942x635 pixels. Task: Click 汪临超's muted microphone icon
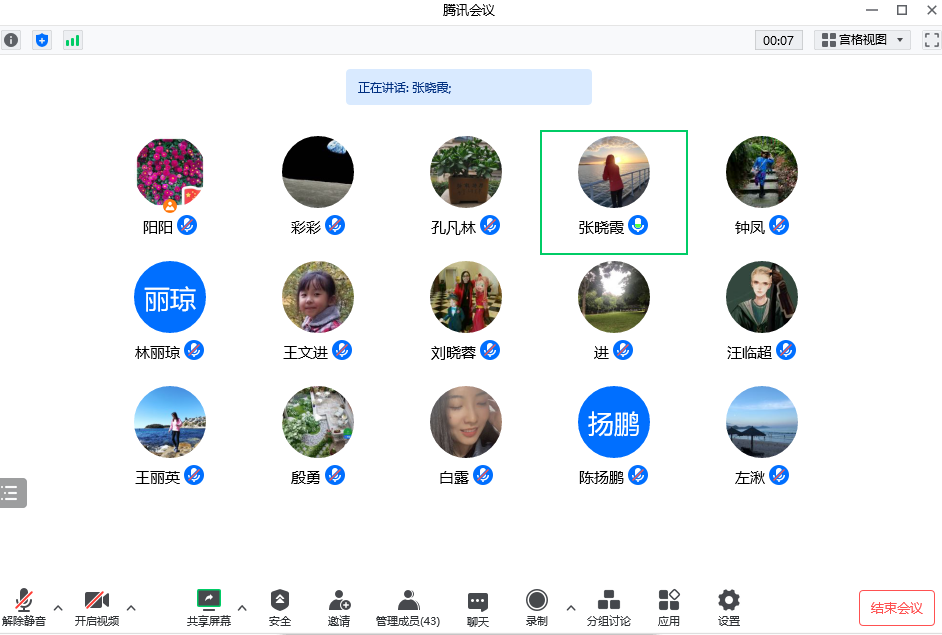[786, 350]
